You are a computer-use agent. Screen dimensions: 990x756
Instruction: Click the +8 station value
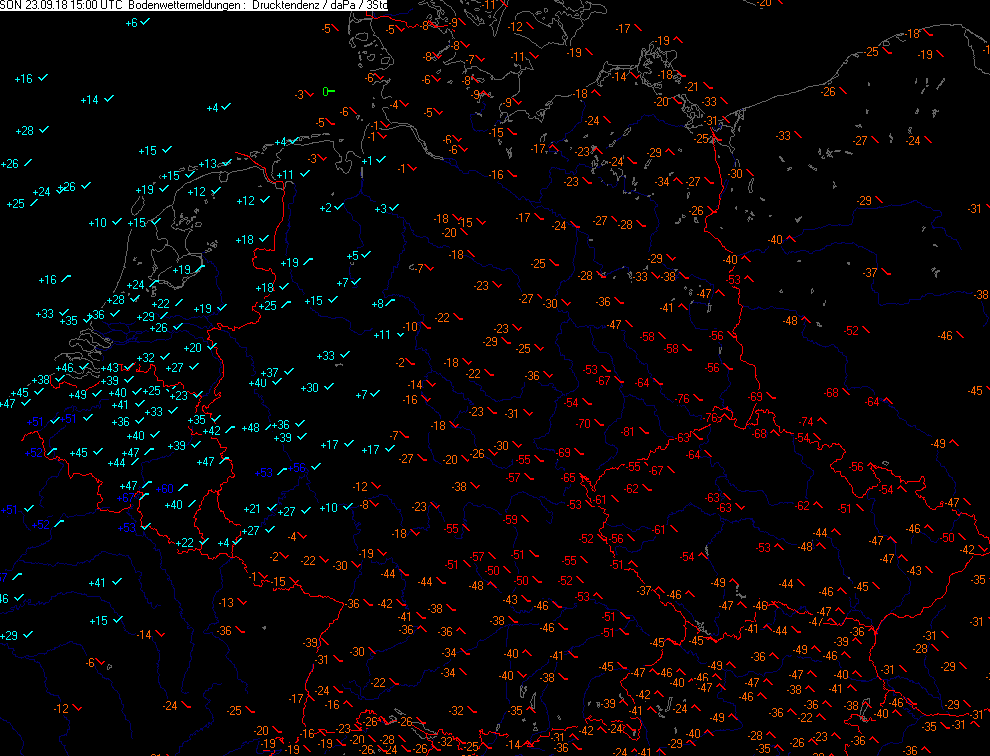pos(377,305)
